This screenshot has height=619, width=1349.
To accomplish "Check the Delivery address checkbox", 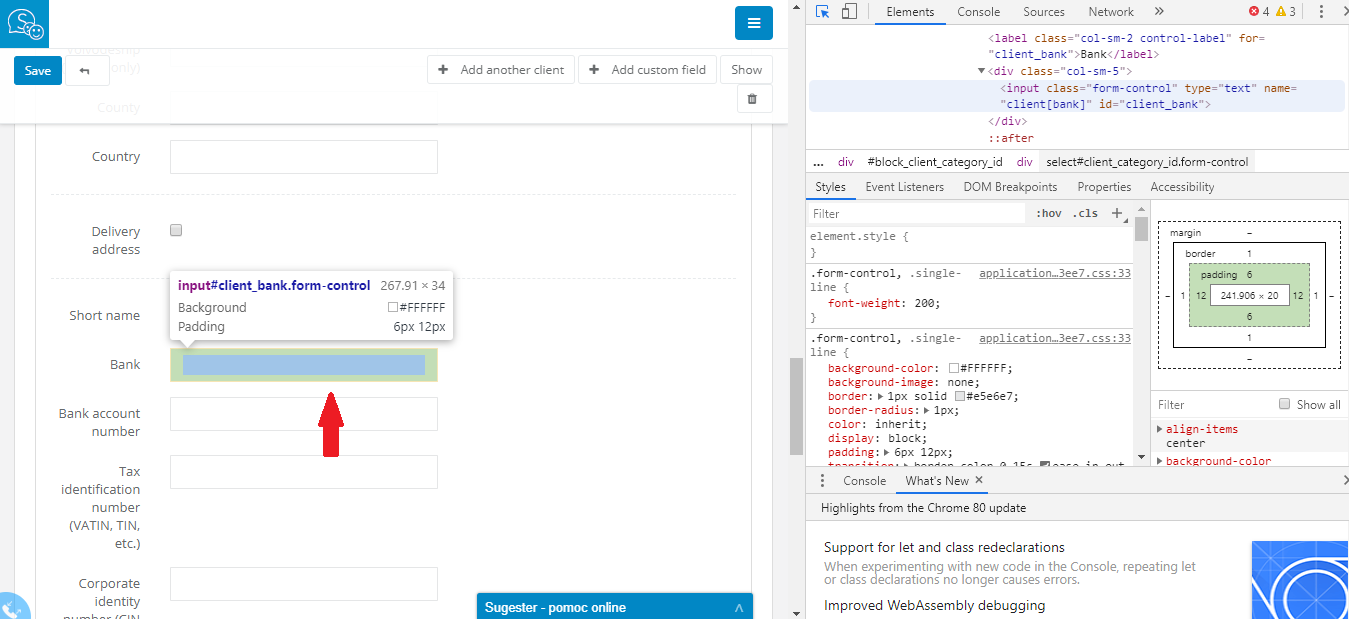I will pos(176,230).
